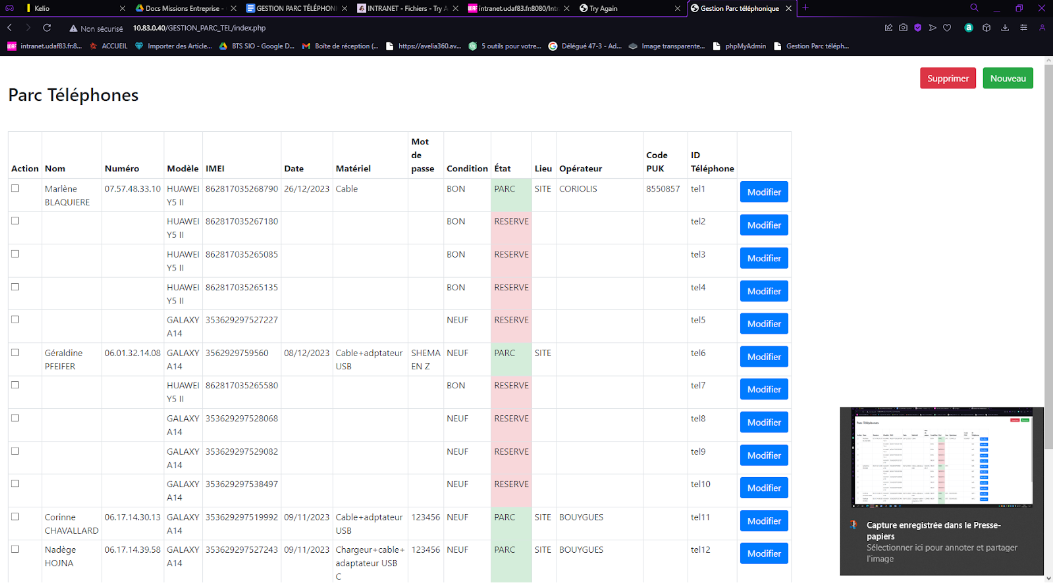The image size is (1055, 583).
Task: Click the red Supprimer button
Action: point(947,78)
